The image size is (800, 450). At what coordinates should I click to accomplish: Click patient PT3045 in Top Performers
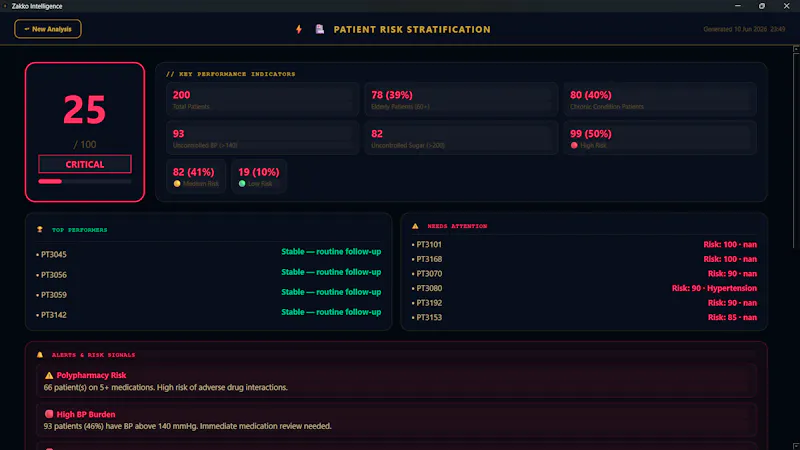(x=52, y=254)
